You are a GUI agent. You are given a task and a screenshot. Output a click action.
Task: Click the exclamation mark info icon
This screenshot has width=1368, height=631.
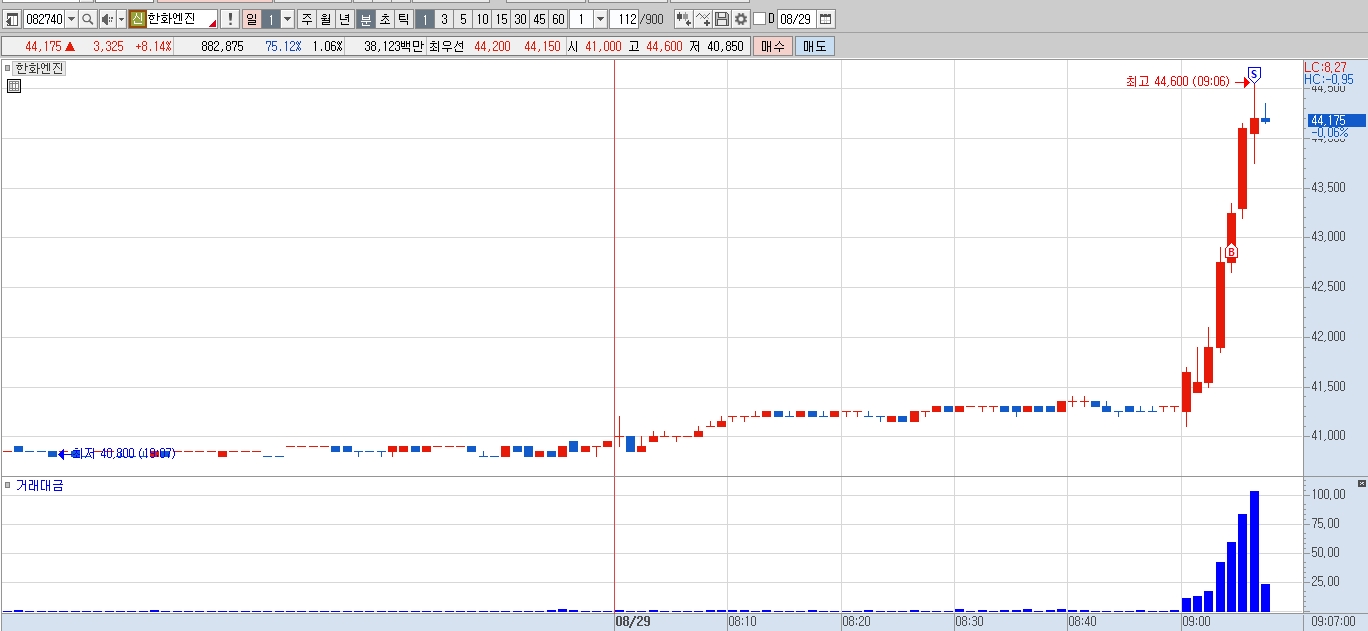[229, 19]
